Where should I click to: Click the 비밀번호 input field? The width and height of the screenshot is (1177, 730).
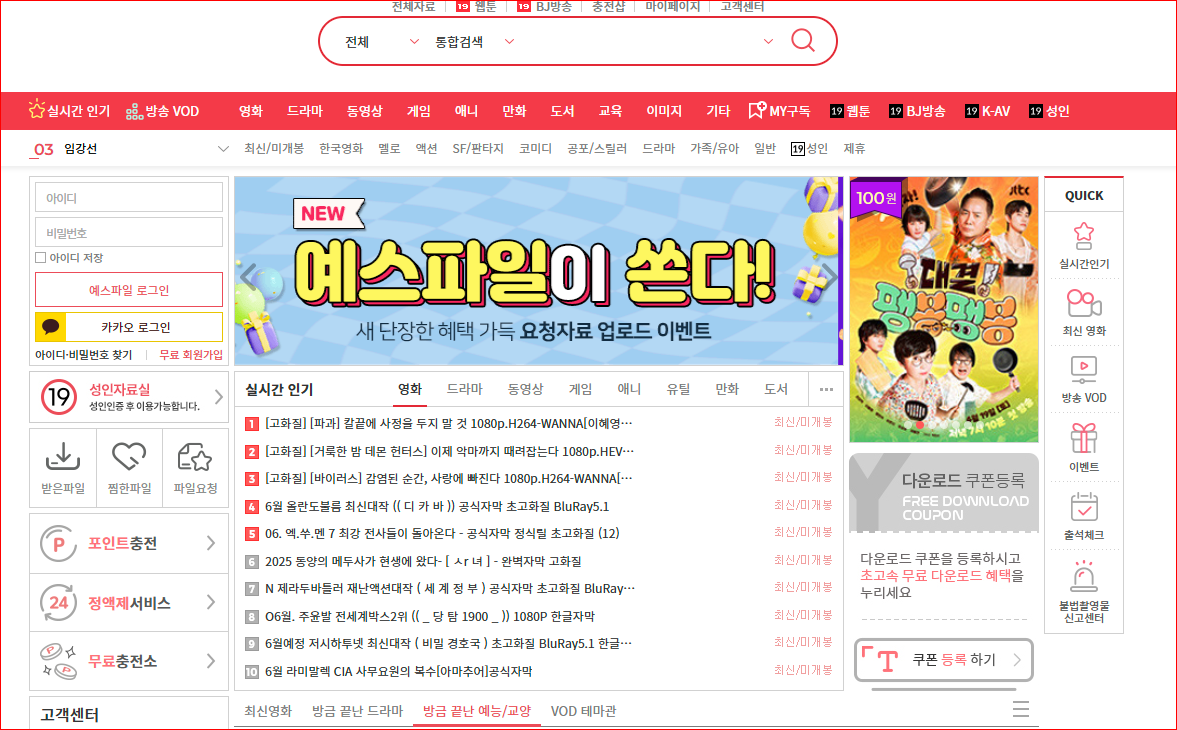pyautogui.click(x=129, y=233)
